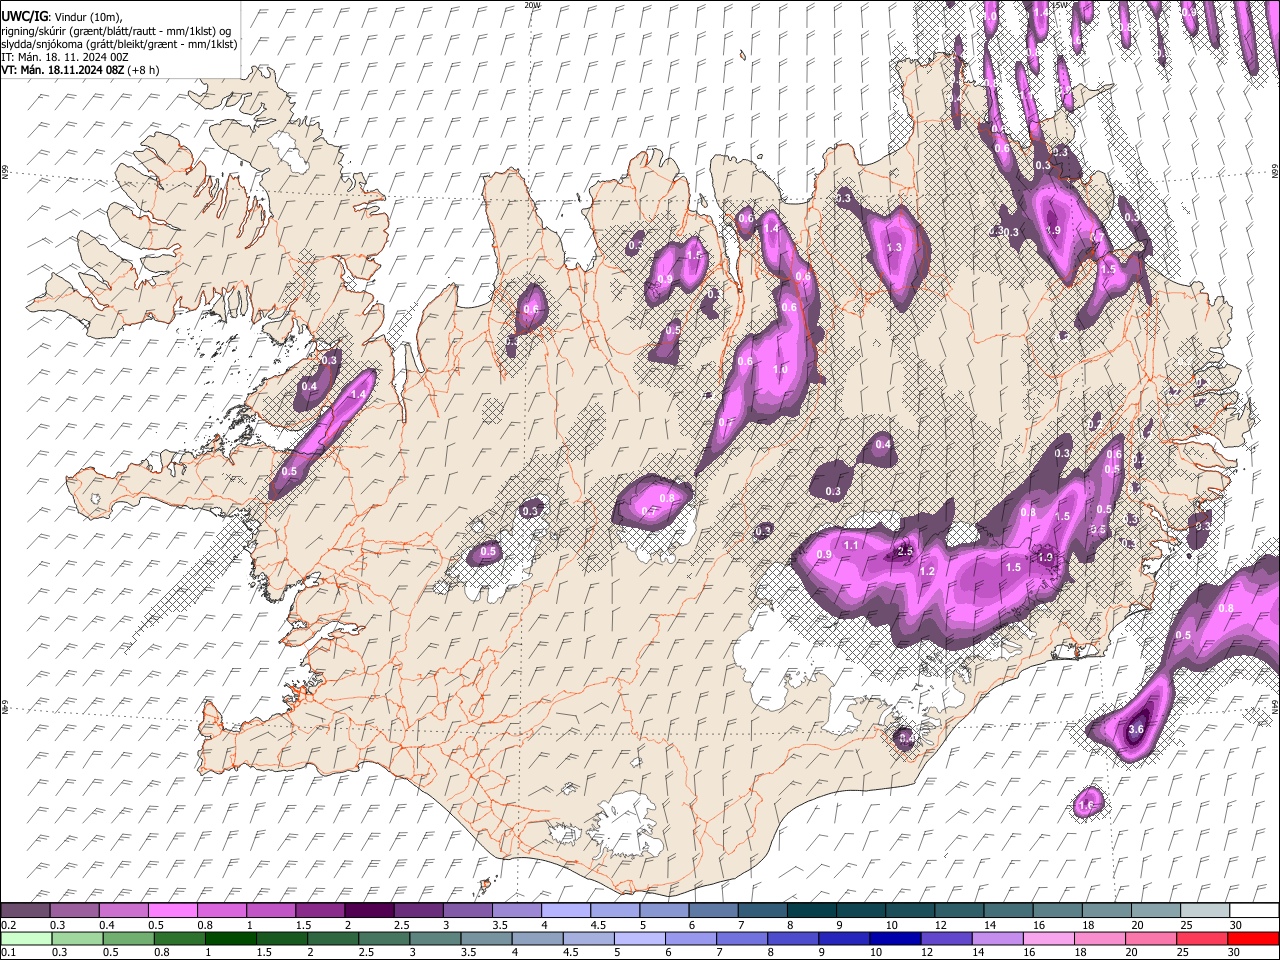Click the 'IT: Mán. 18. 11. 2024 00Z' line
The height and width of the screenshot is (960, 1280).
65,57
